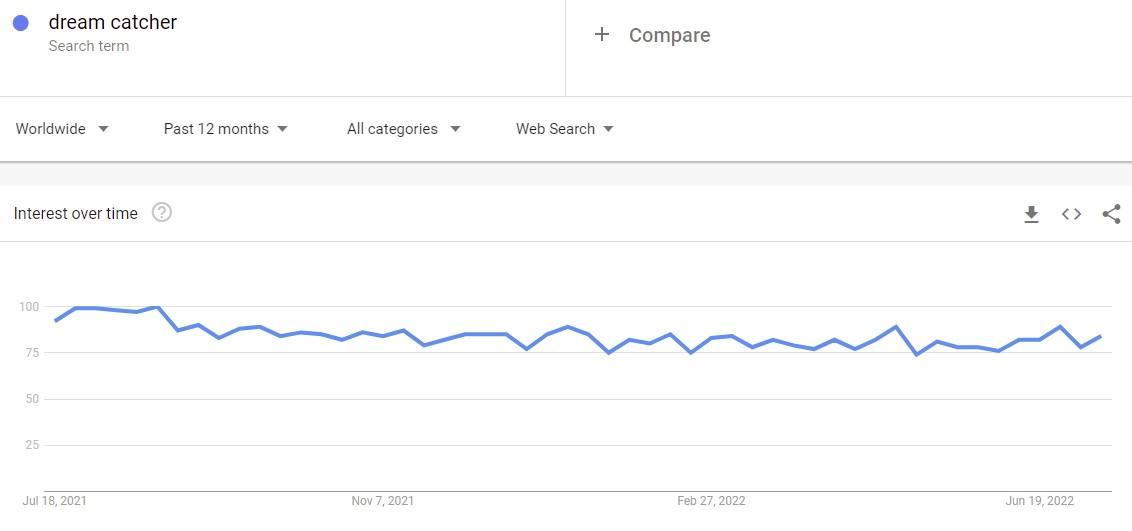This screenshot has height=531, width=1132.
Task: Download the interest over time data
Action: 1032,214
